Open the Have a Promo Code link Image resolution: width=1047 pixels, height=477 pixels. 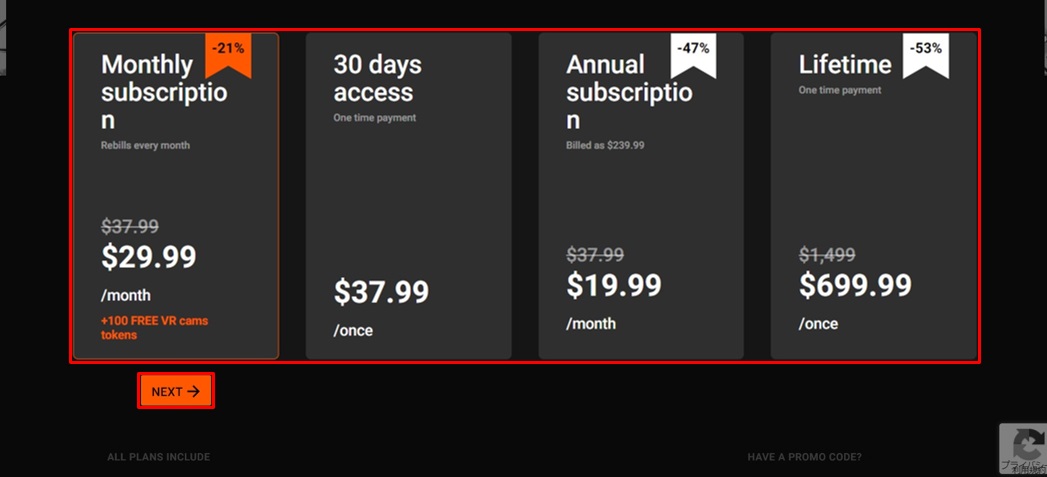(804, 457)
